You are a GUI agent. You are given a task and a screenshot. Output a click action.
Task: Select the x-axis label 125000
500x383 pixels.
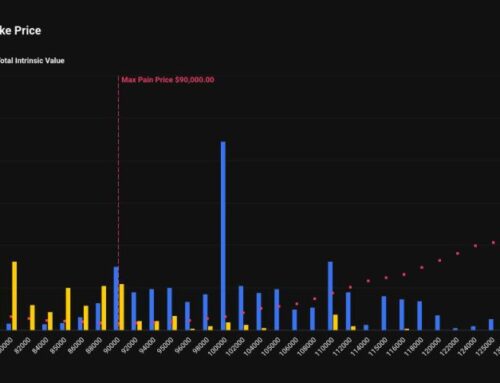click(x=485, y=347)
